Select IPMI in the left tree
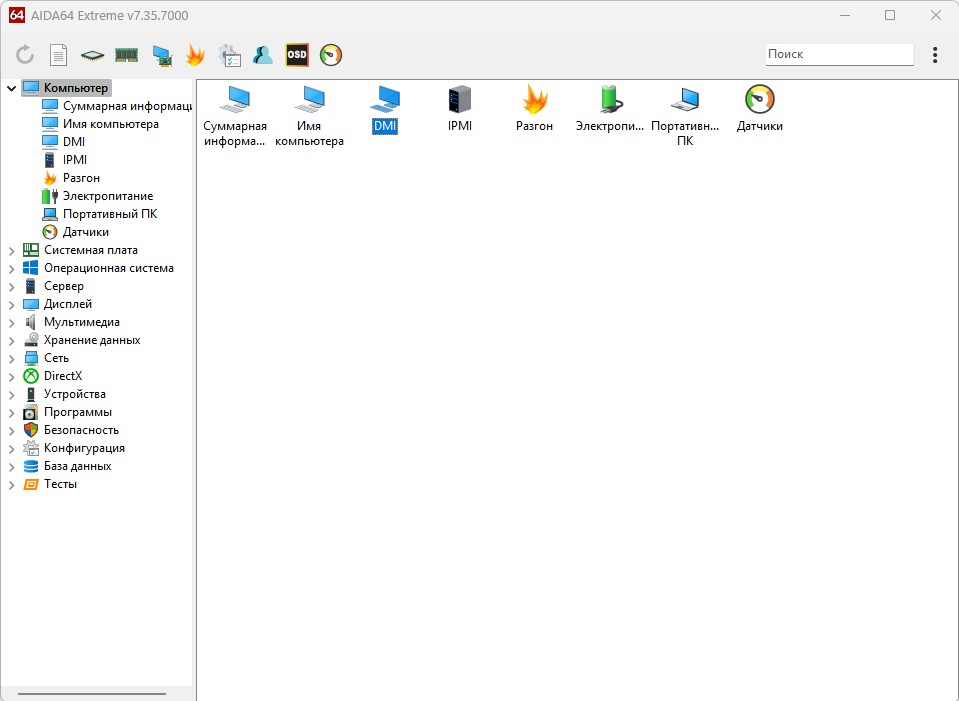Screen dimensions: 959x701 click(65, 160)
